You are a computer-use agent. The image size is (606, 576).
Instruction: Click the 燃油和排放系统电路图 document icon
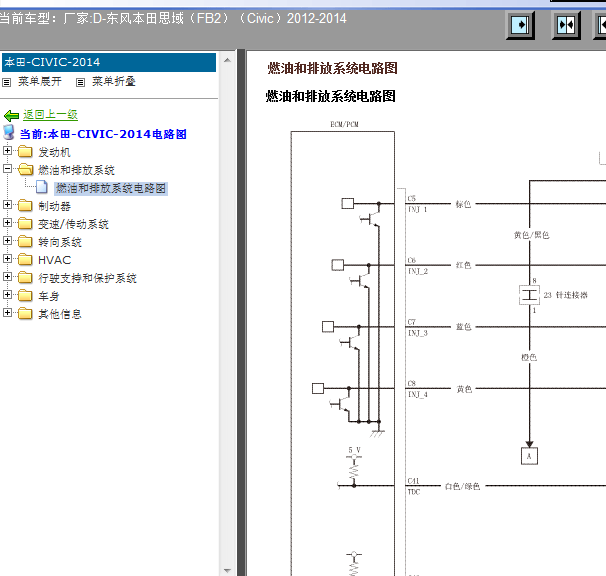[x=42, y=187]
